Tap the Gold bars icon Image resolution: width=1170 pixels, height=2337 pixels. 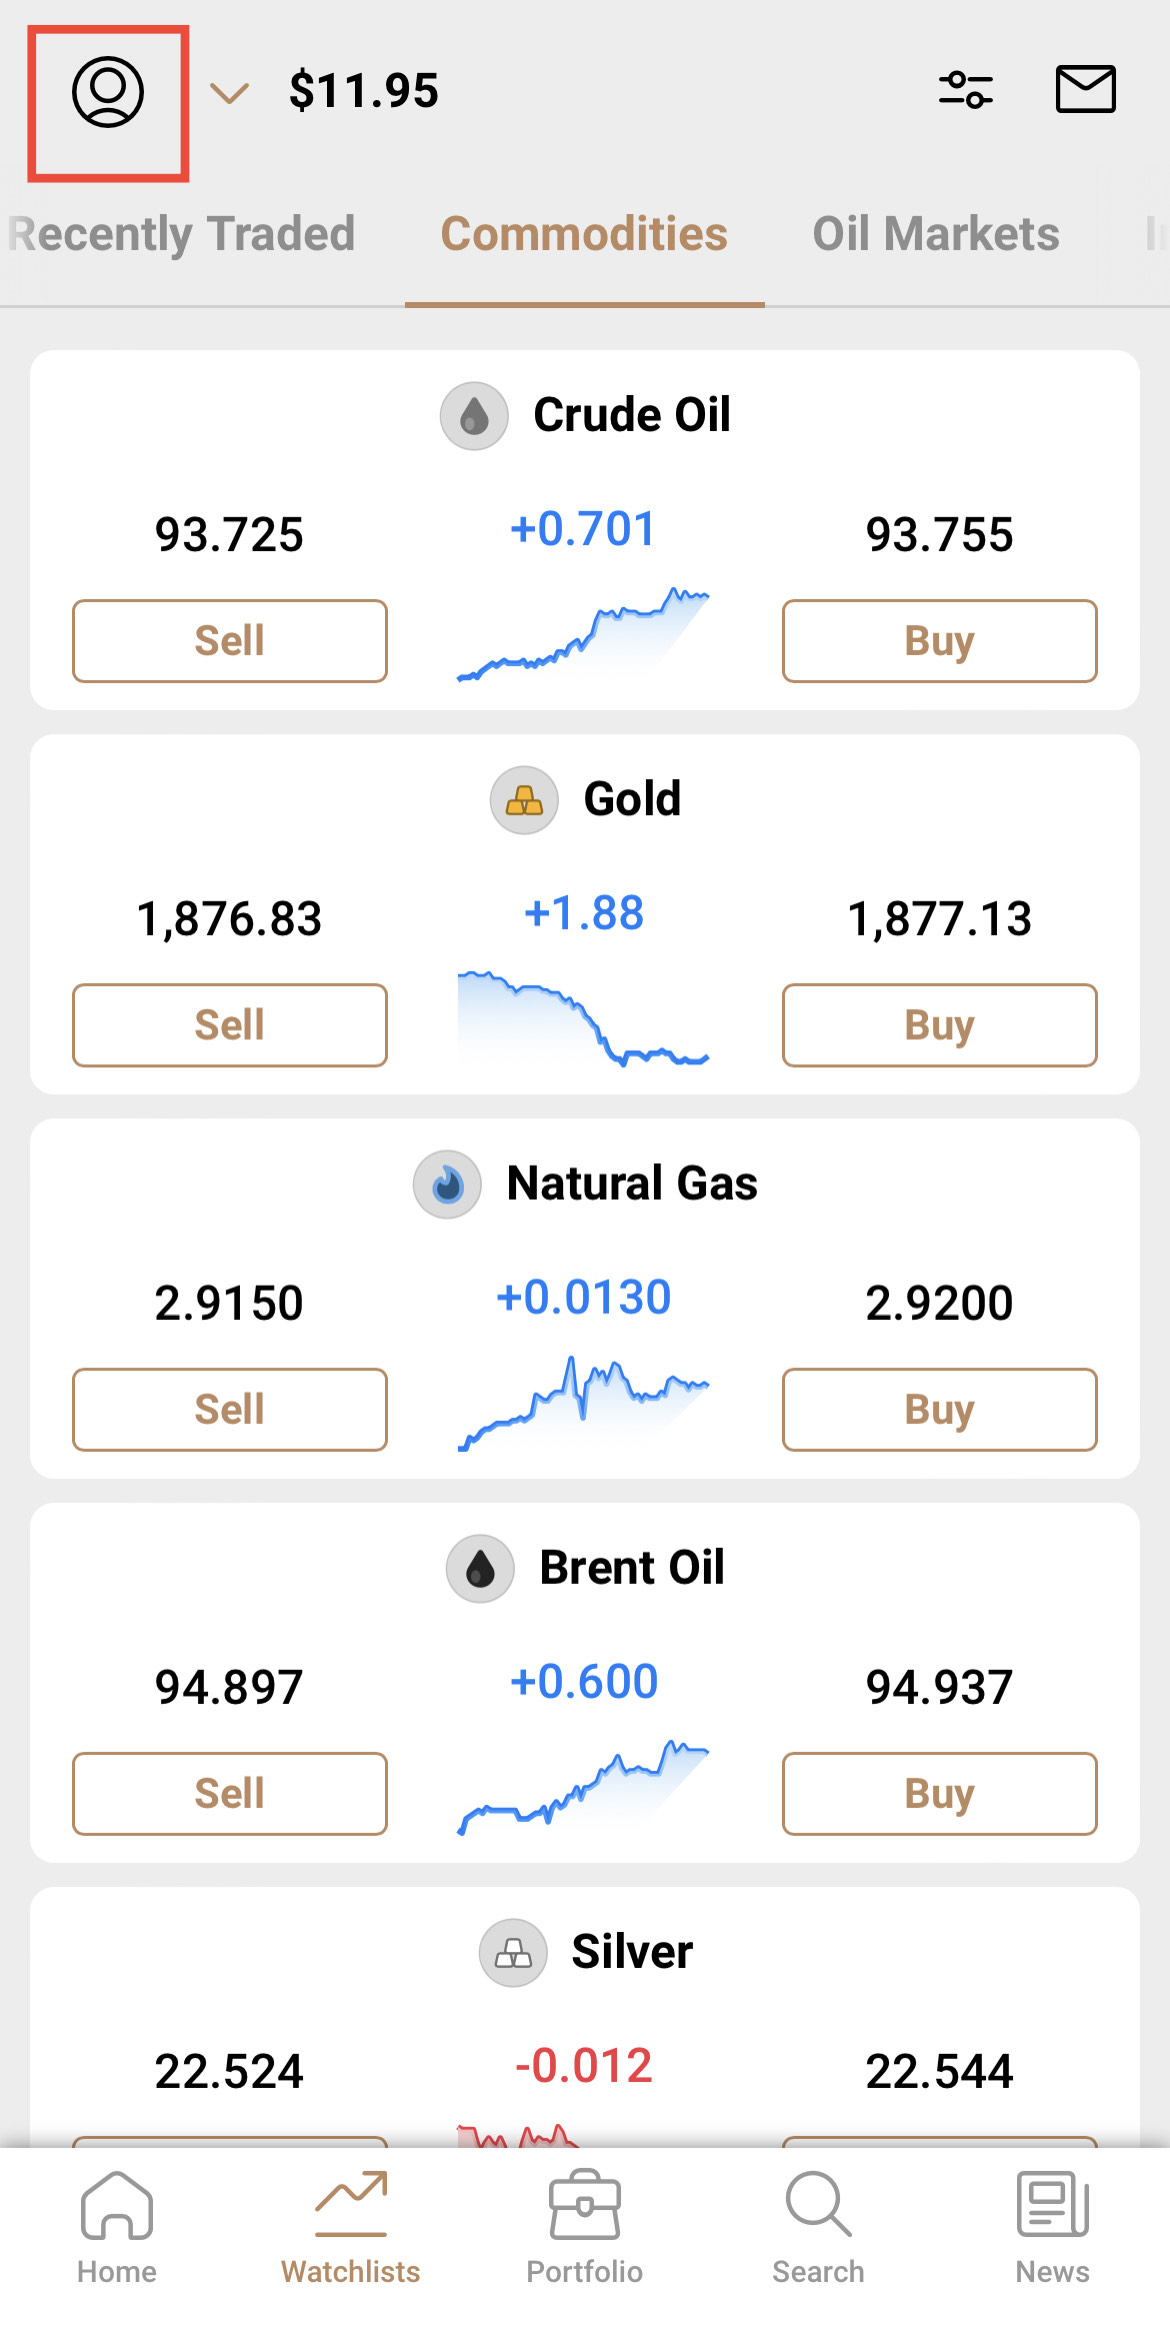pos(523,800)
